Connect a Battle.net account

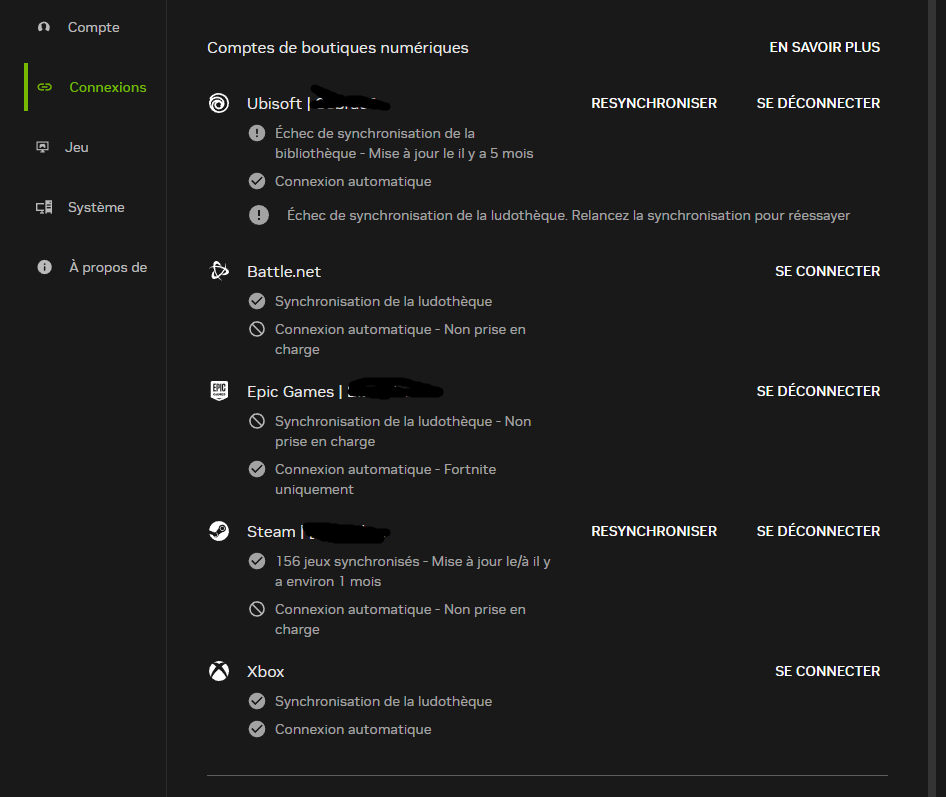(827, 271)
